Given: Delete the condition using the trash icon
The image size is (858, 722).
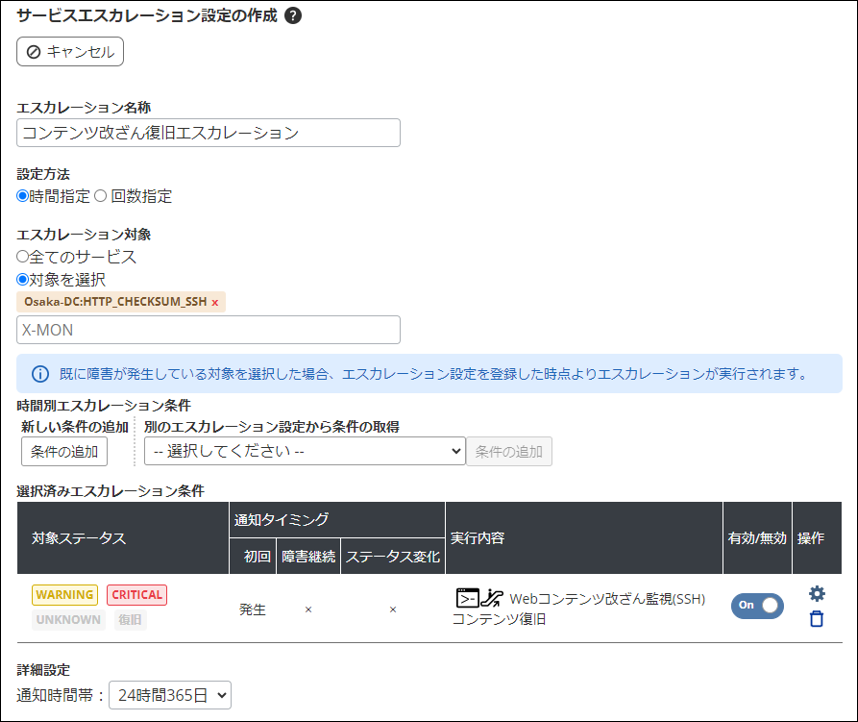Looking at the screenshot, I should (x=817, y=619).
